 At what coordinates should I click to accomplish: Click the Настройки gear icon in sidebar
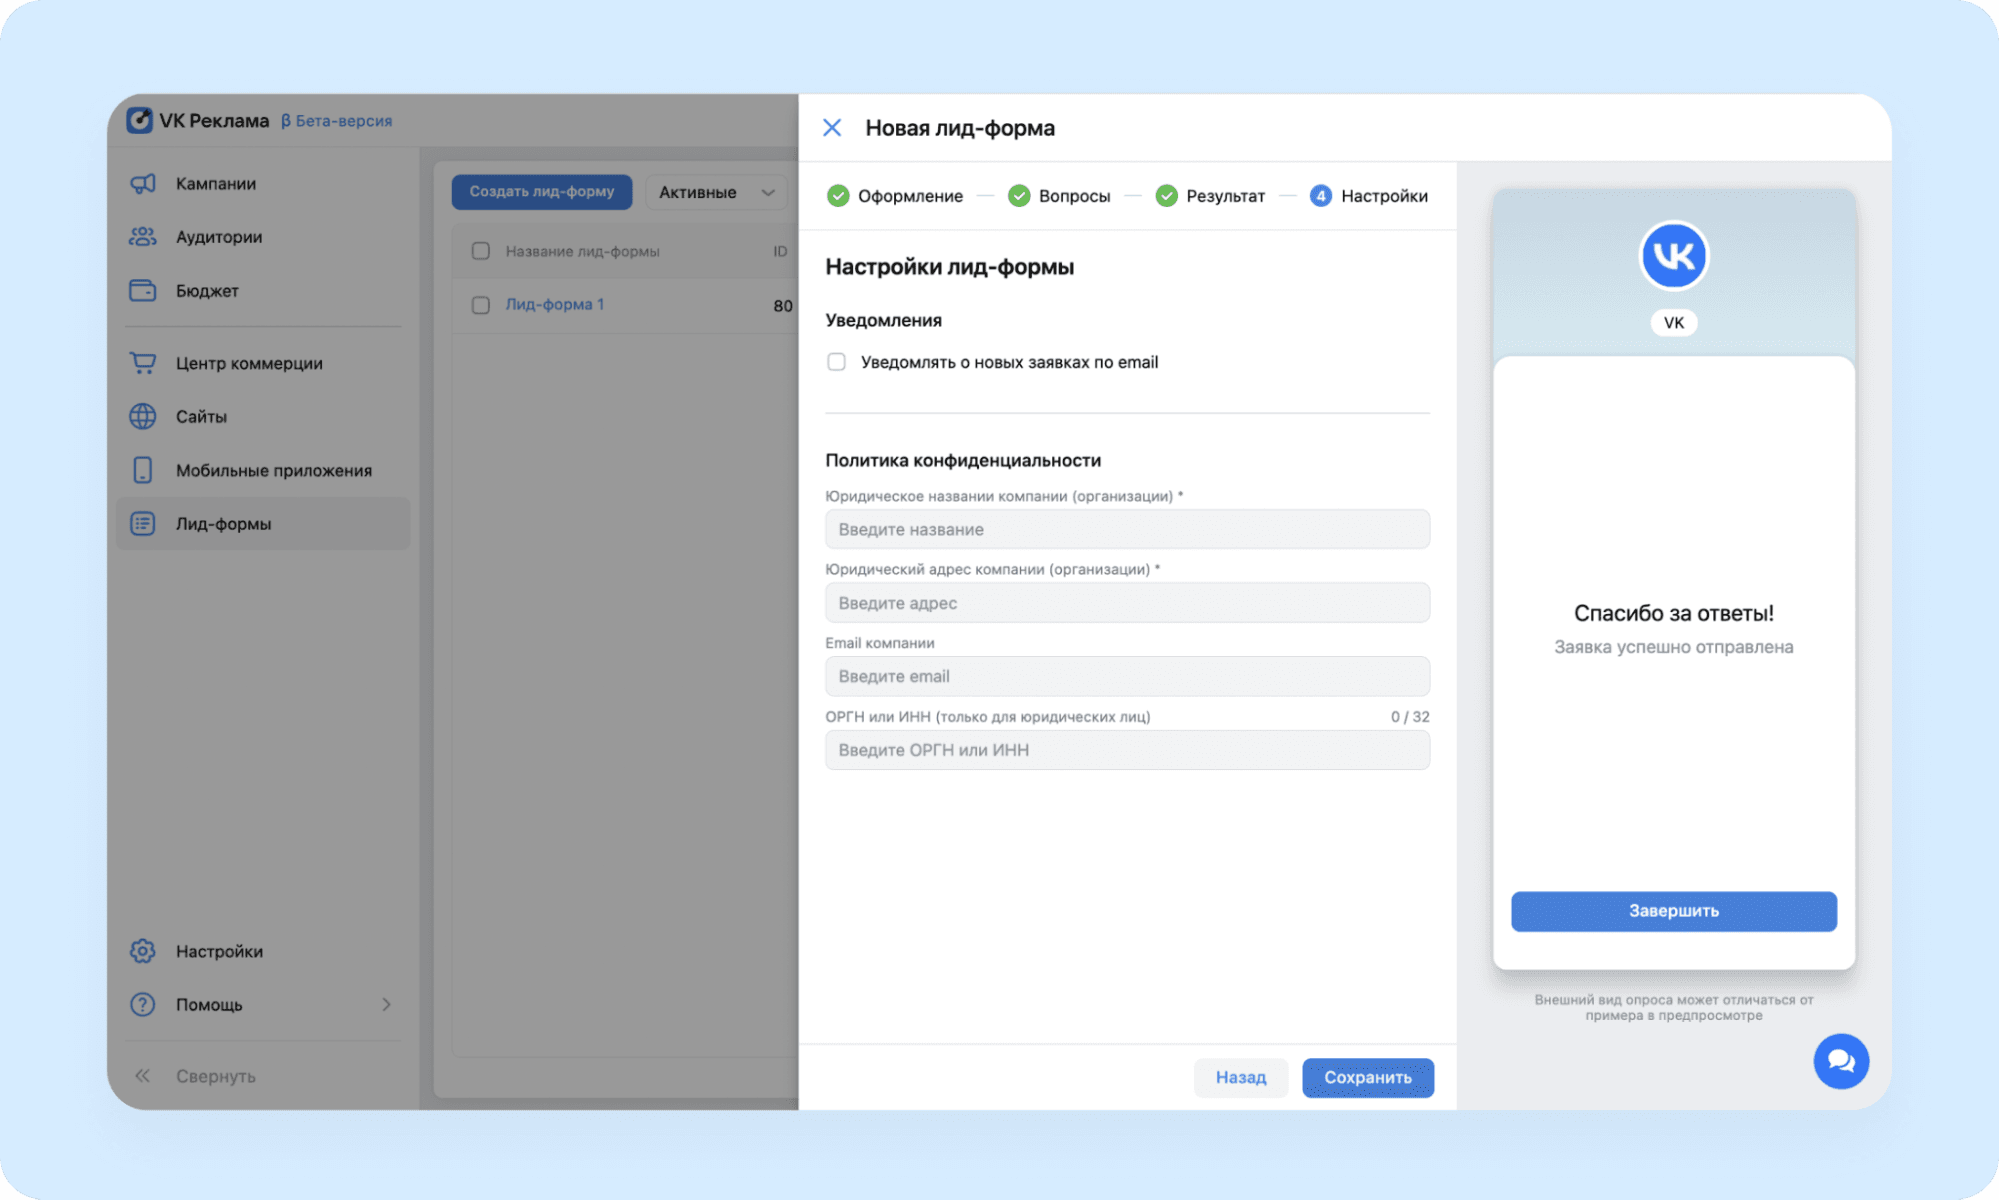point(143,951)
